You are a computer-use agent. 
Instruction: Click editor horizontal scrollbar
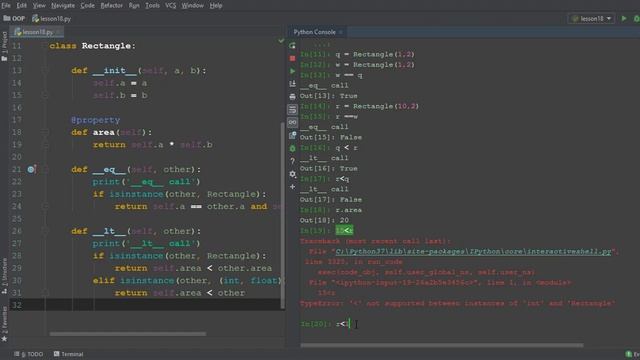(128, 334)
